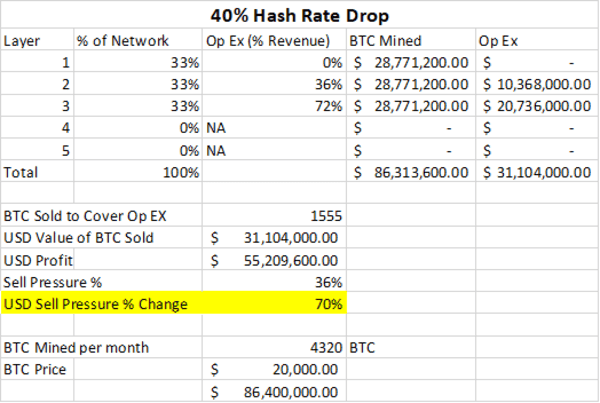Select the Layer 3 cell
This screenshot has height=403, width=600.
click(37, 106)
